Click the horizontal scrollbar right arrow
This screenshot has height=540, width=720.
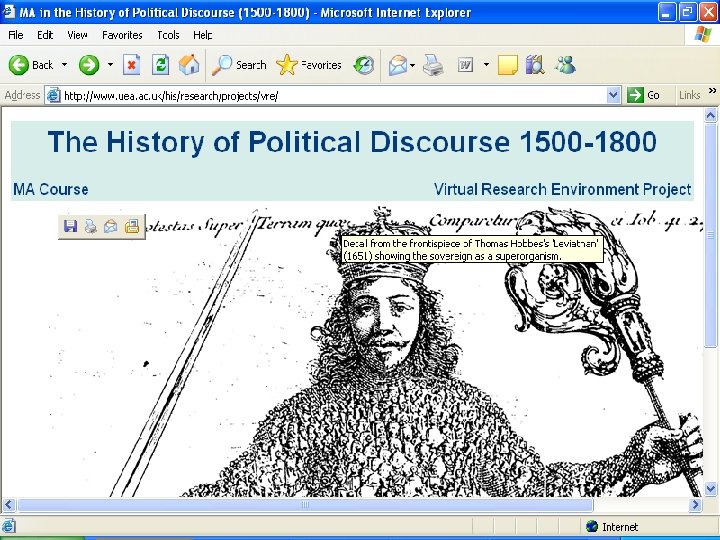pos(695,505)
